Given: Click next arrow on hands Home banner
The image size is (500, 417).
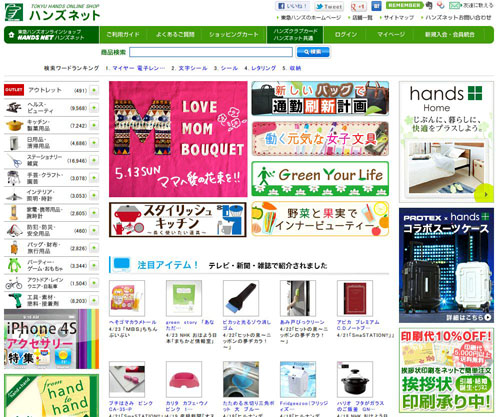Looking at the screenshot, I should point(485,194).
